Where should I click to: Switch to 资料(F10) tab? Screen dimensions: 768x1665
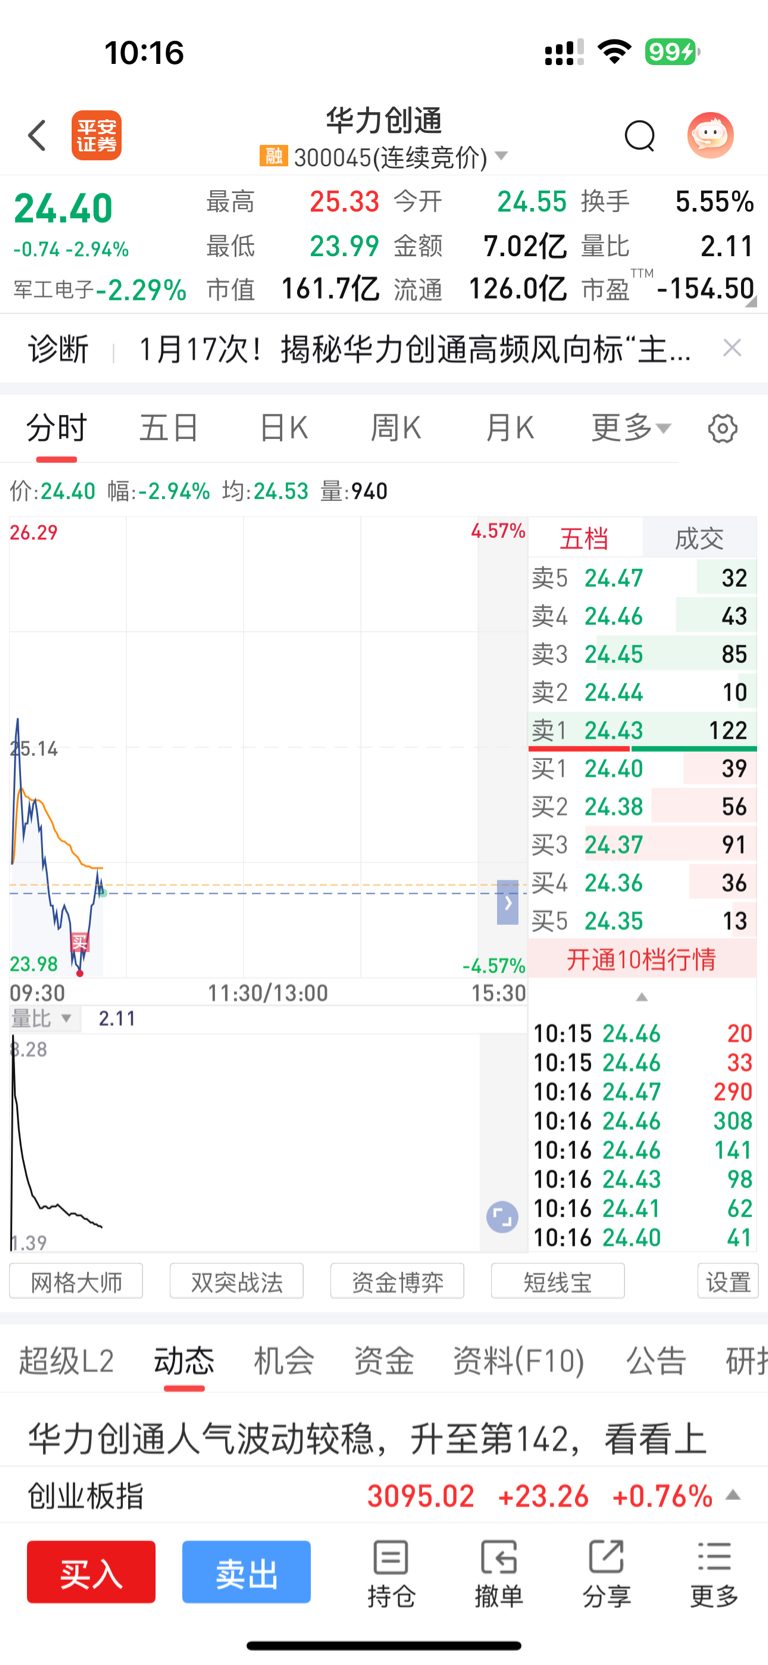pyautogui.click(x=518, y=1361)
